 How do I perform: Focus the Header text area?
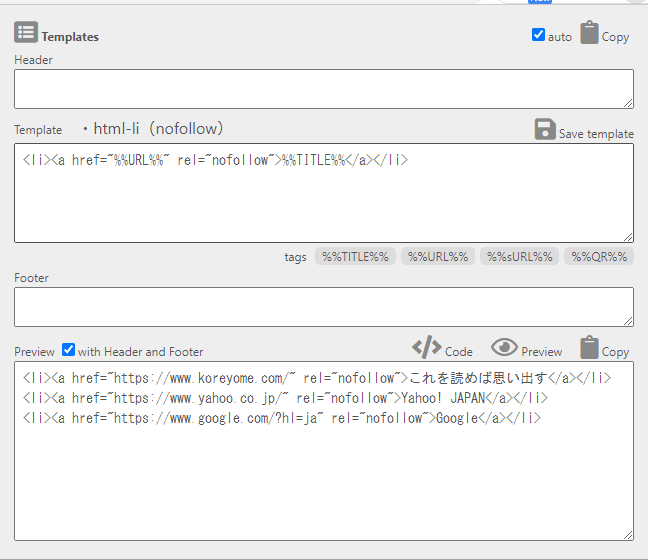point(324,89)
